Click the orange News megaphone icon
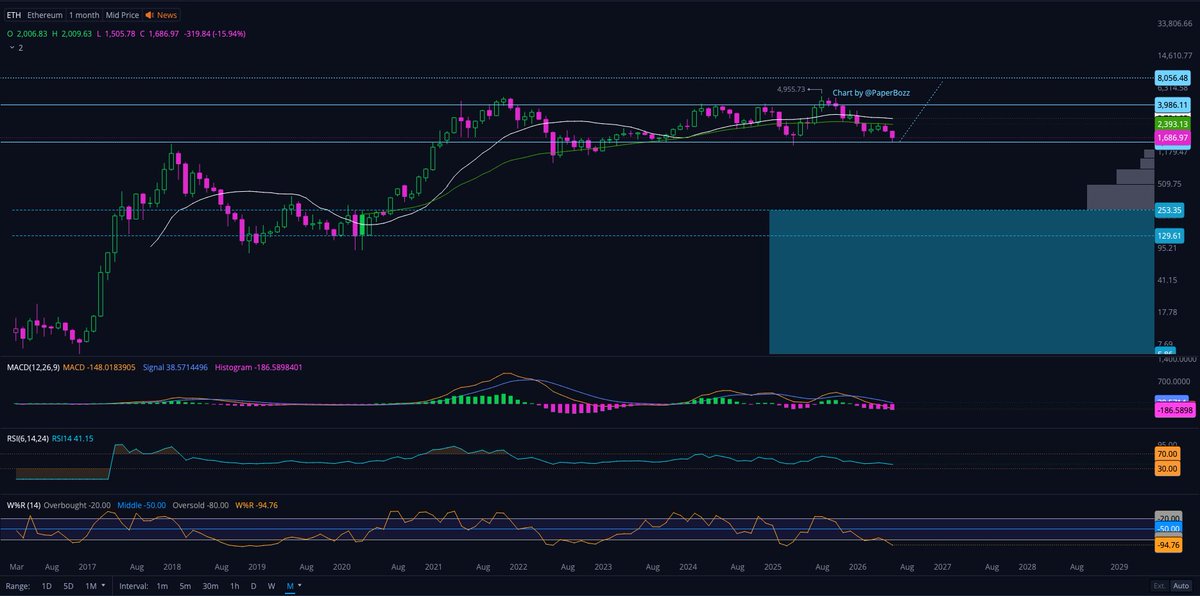 [150, 16]
